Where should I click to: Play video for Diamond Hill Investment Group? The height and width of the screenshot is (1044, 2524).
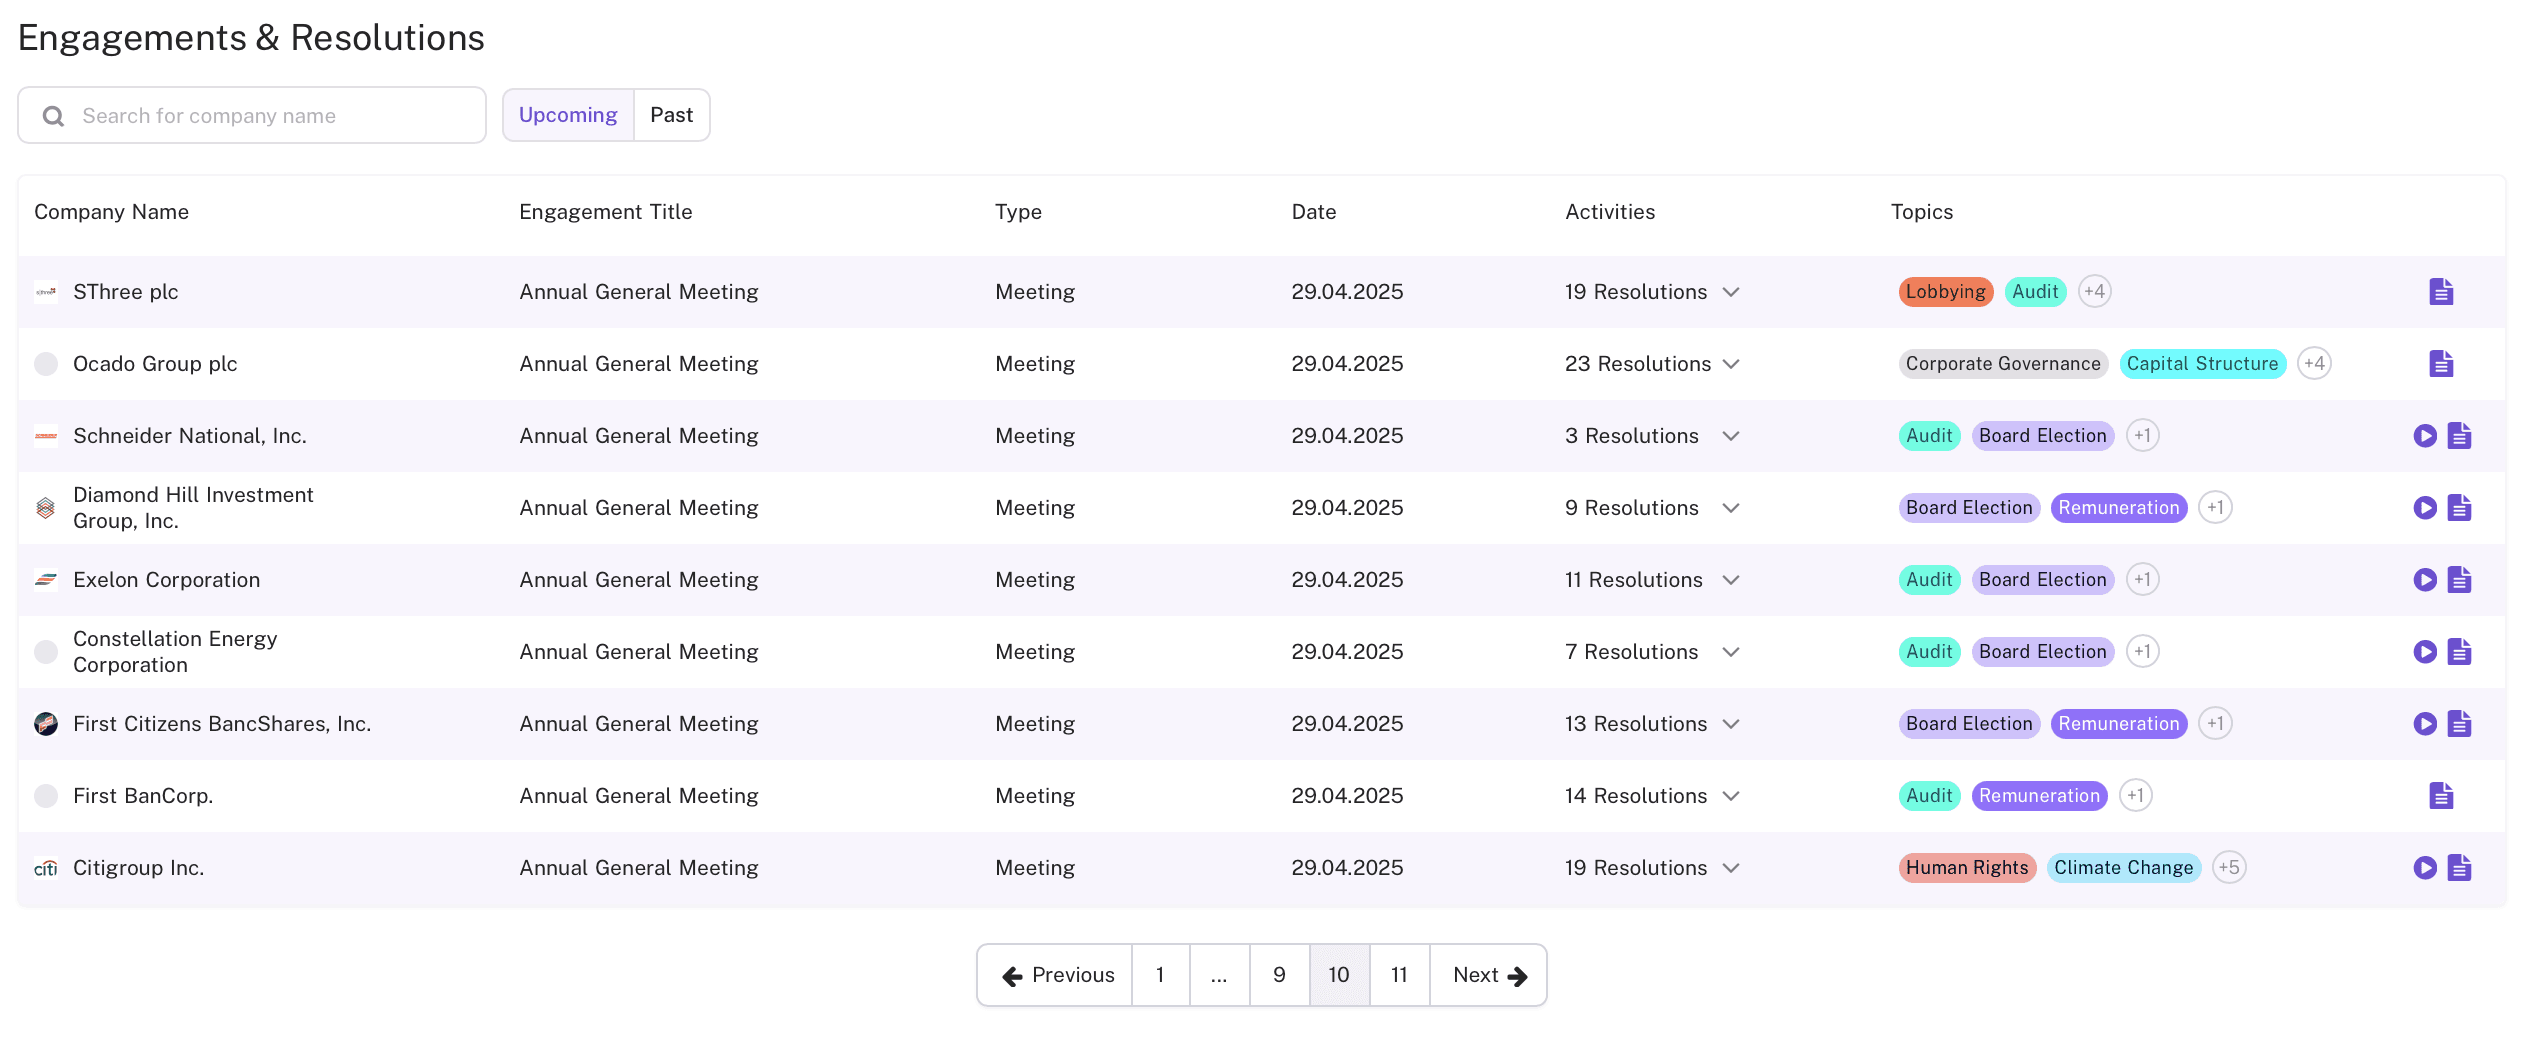pyautogui.click(x=2424, y=508)
